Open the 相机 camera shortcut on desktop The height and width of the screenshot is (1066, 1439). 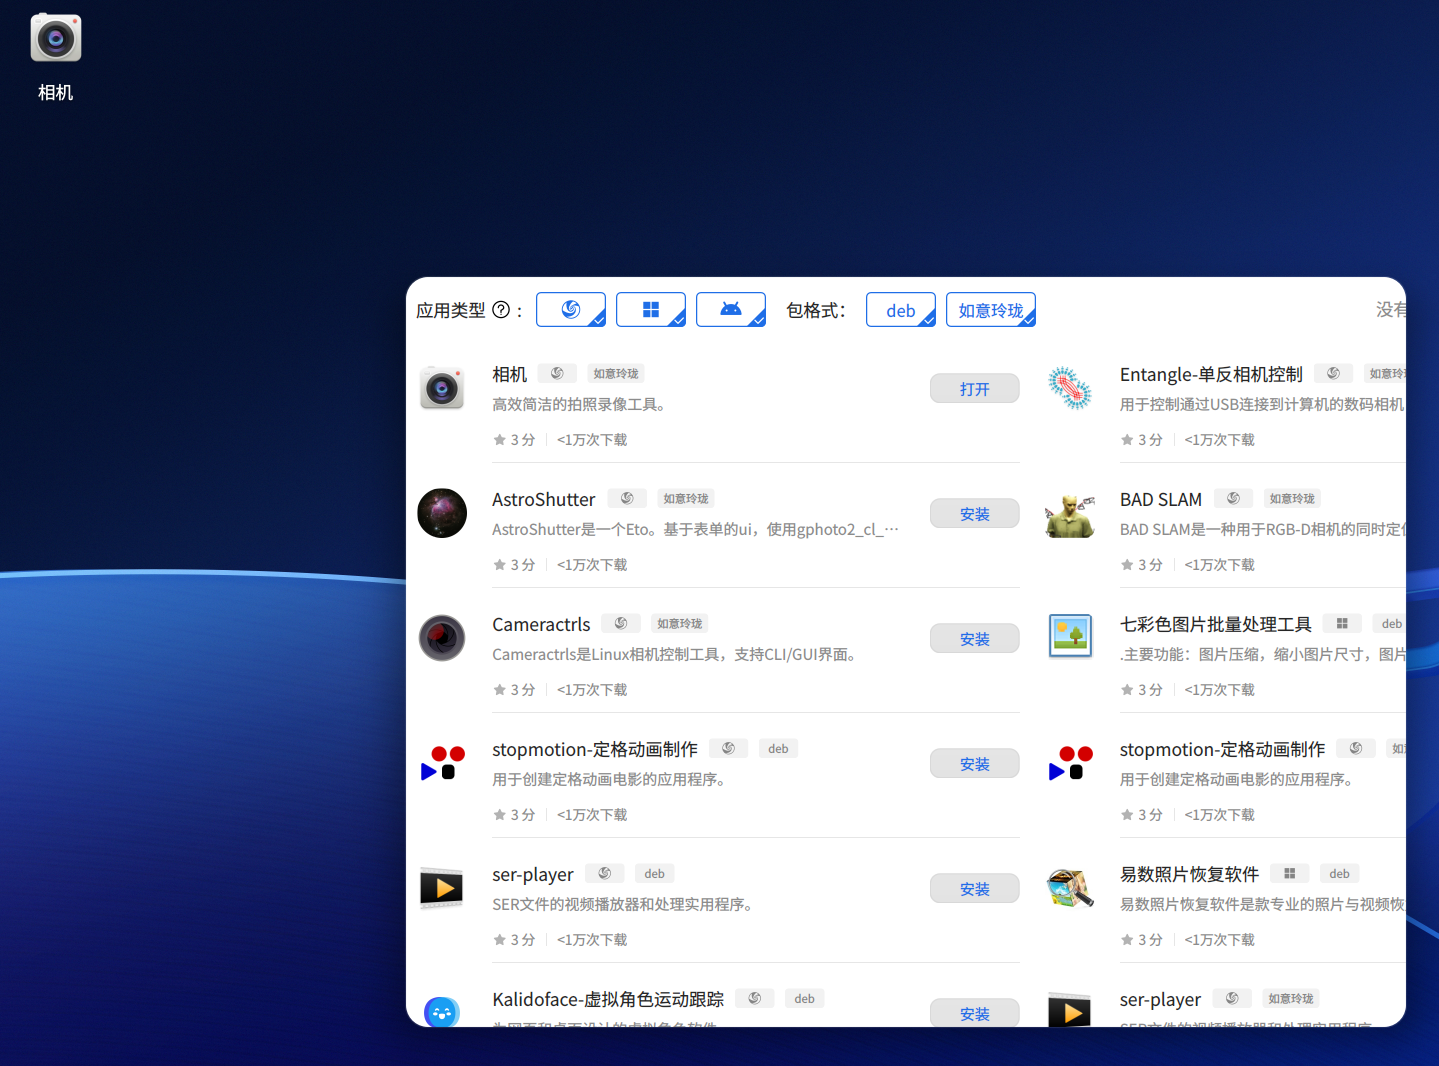55,38
